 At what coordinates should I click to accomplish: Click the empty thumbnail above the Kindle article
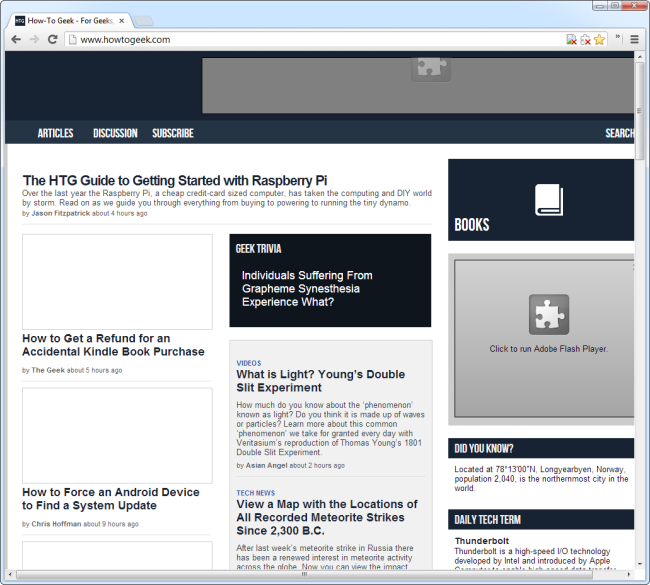click(117, 282)
